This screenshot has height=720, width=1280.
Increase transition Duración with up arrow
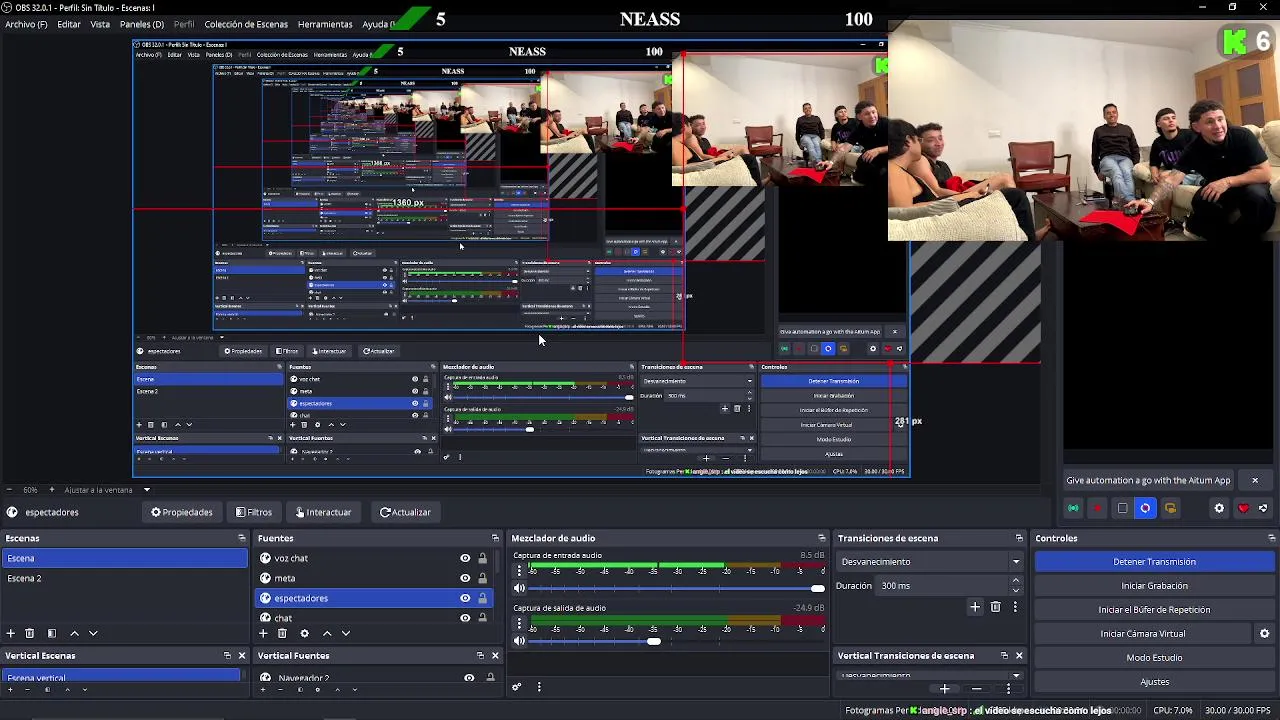(x=1016, y=581)
